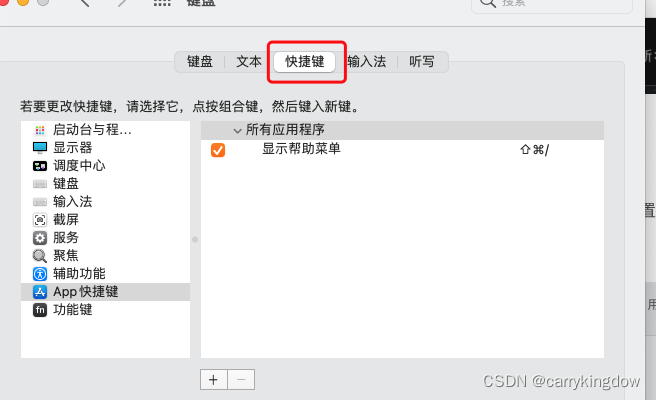656x400 pixels.
Task: Open the Mission Control (调度中心) icon
Action: pos(40,166)
